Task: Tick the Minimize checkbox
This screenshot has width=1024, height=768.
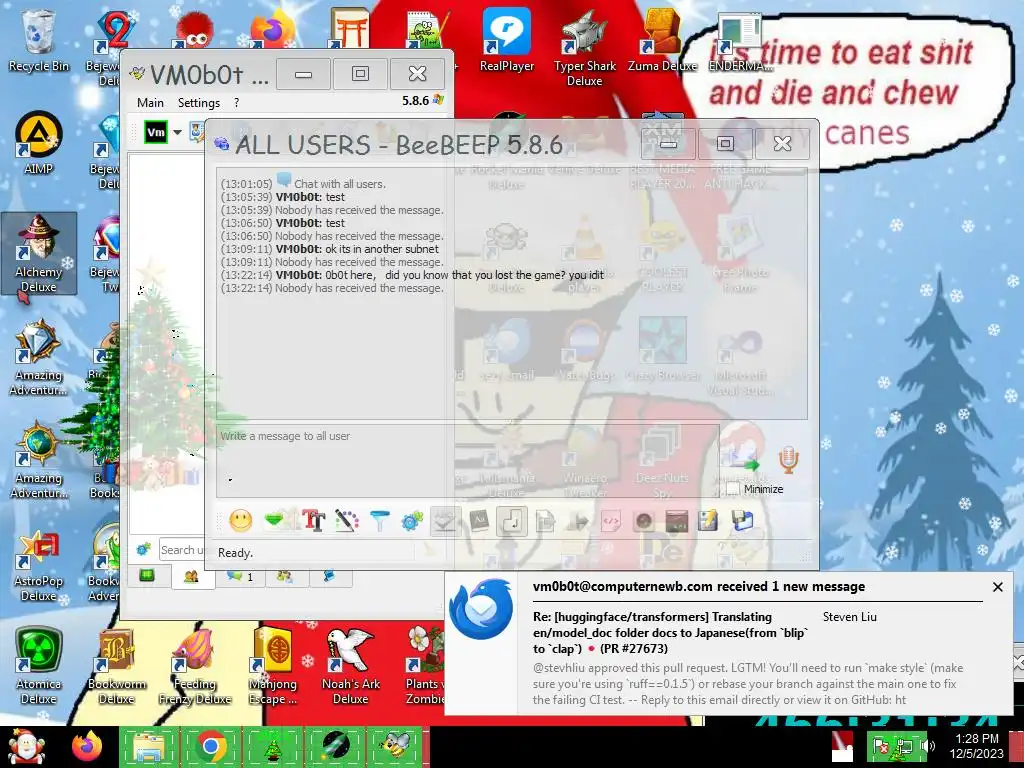Action: [x=733, y=488]
